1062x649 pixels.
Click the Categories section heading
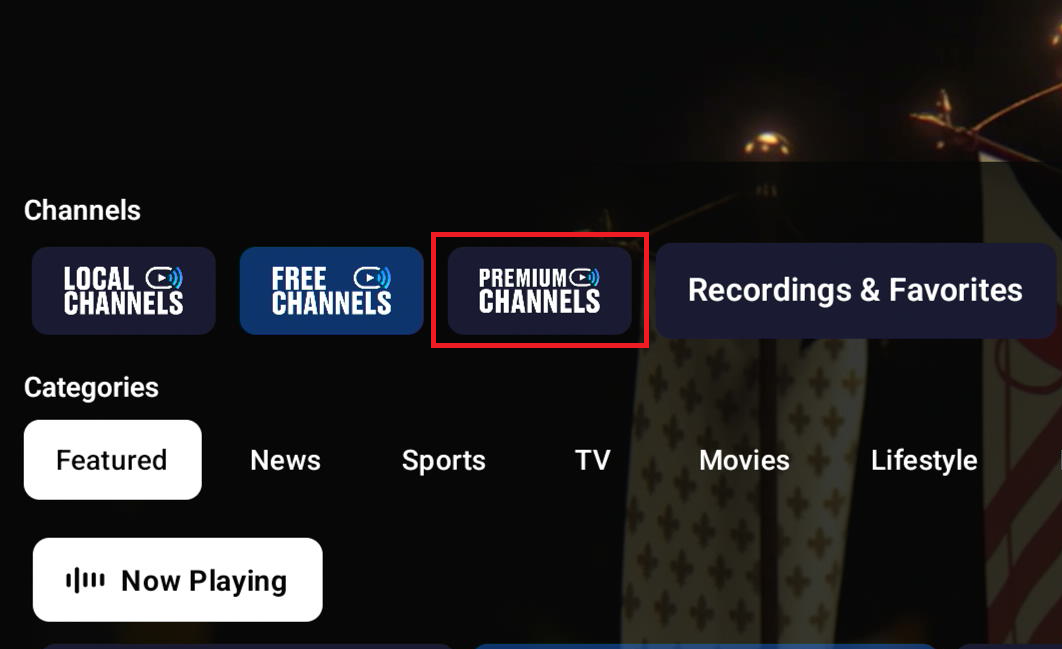[x=91, y=388]
